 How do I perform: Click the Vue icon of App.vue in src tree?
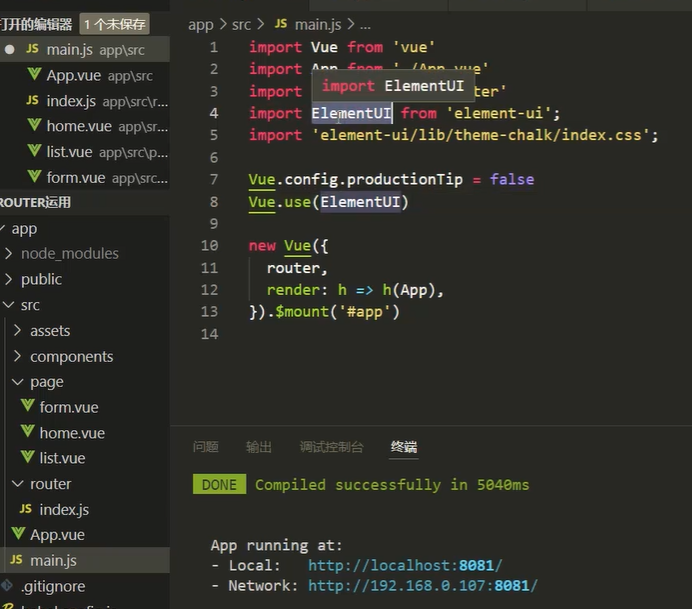(x=18, y=534)
